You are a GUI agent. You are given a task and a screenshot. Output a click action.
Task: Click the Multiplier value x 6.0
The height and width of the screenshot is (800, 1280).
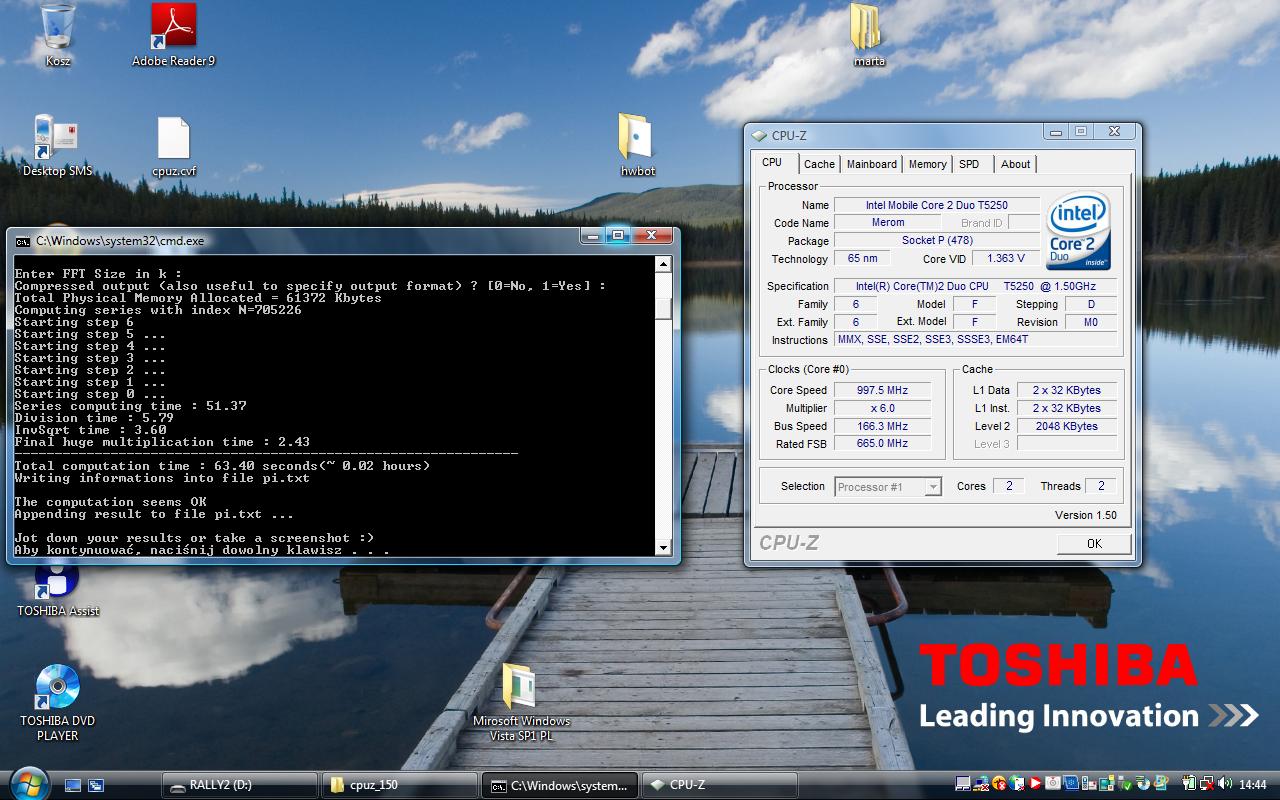tap(882, 408)
